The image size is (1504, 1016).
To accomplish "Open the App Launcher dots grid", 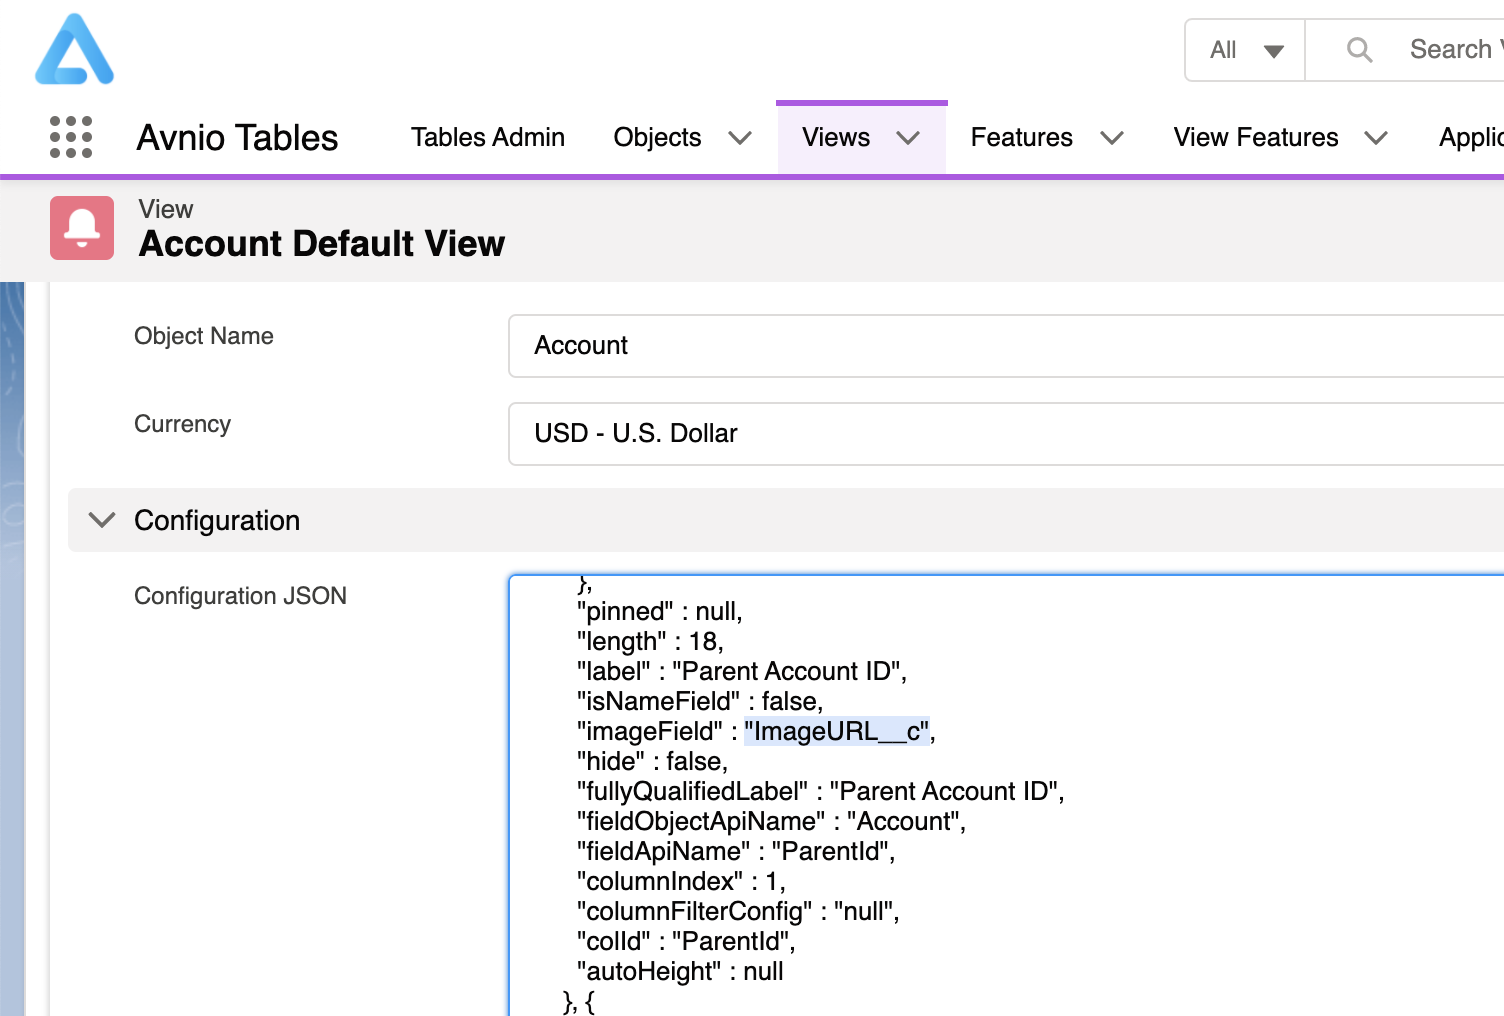I will pos(71,137).
